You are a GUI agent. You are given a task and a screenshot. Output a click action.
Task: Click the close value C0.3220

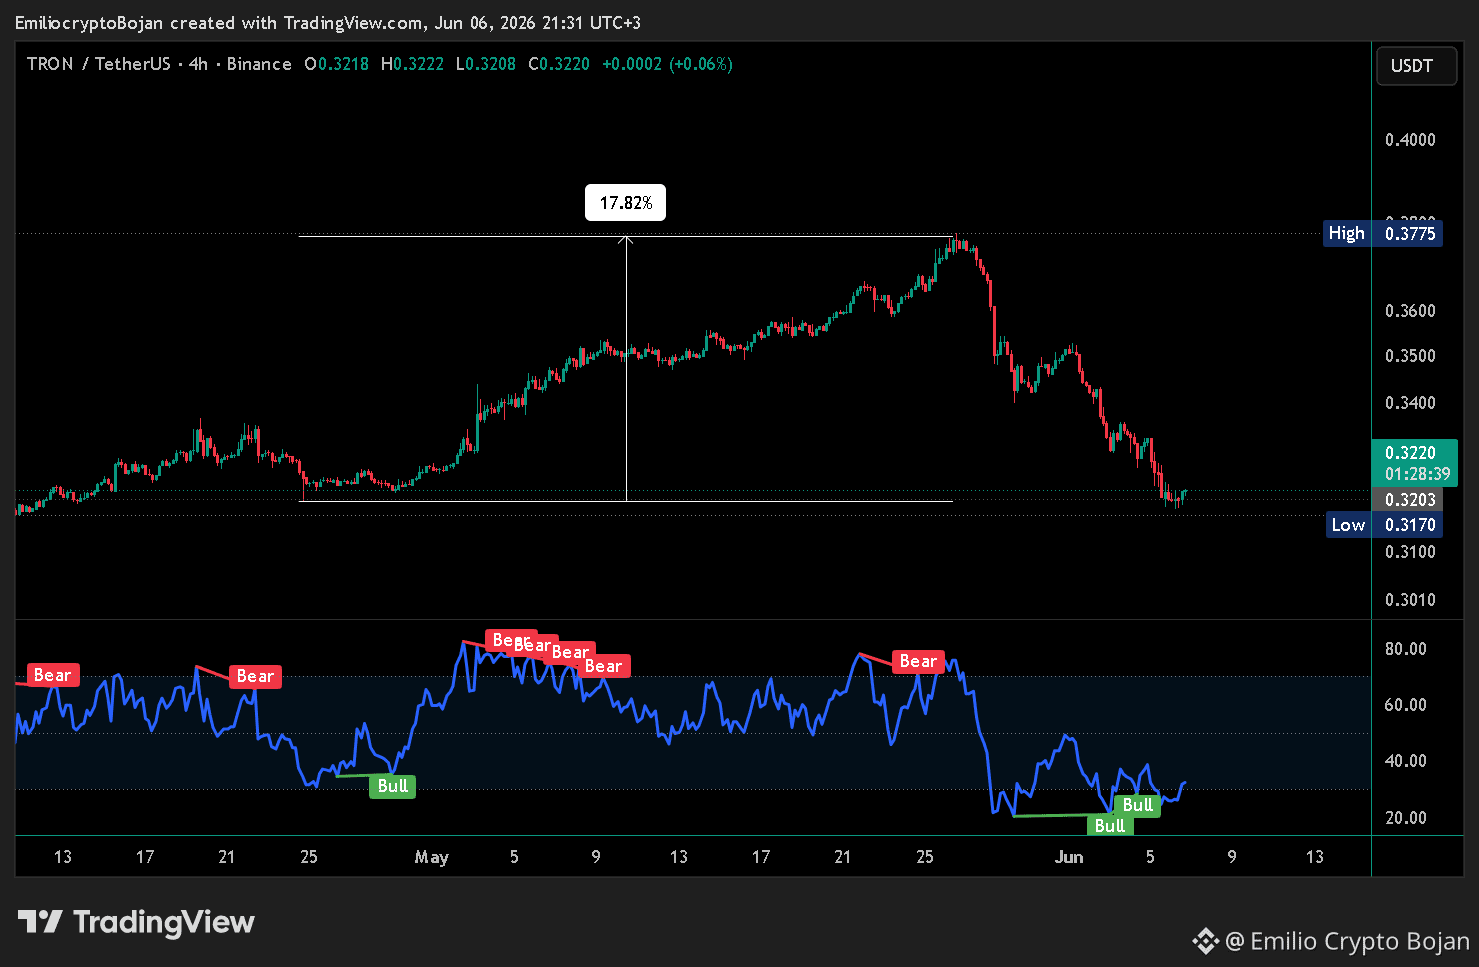click(559, 64)
